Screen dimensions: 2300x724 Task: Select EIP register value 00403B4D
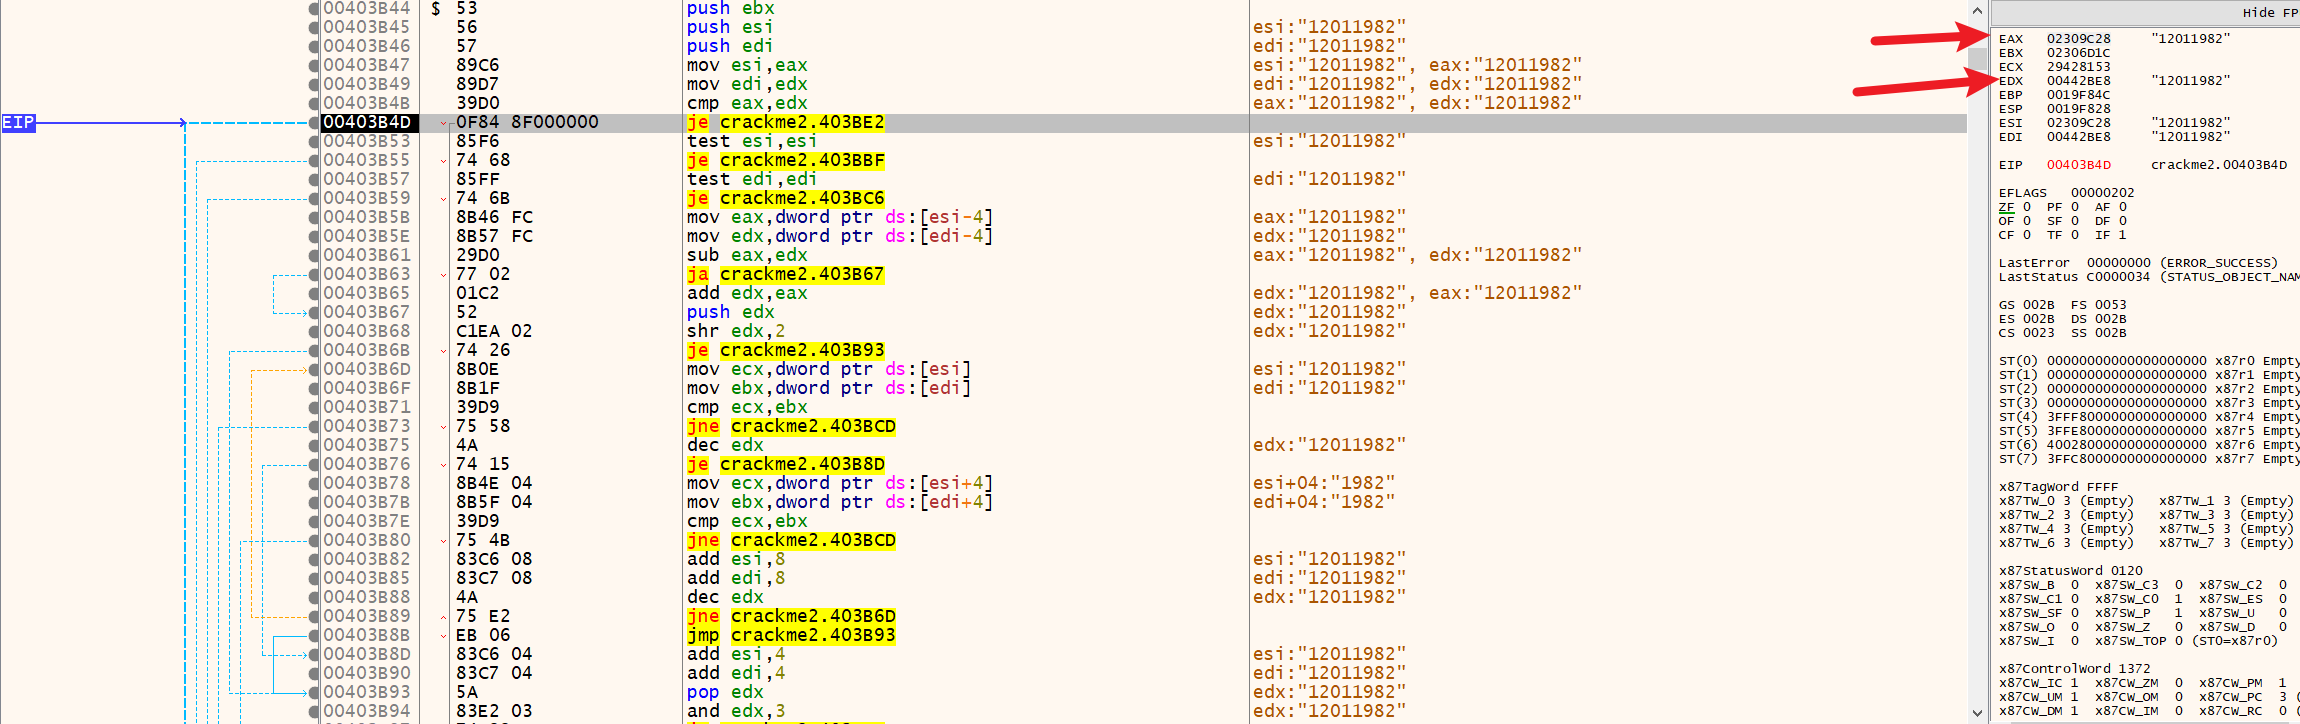2078,165
